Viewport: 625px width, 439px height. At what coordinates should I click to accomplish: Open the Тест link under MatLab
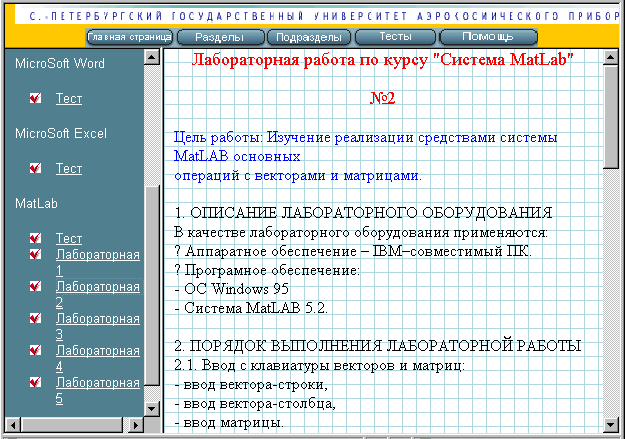point(69,238)
